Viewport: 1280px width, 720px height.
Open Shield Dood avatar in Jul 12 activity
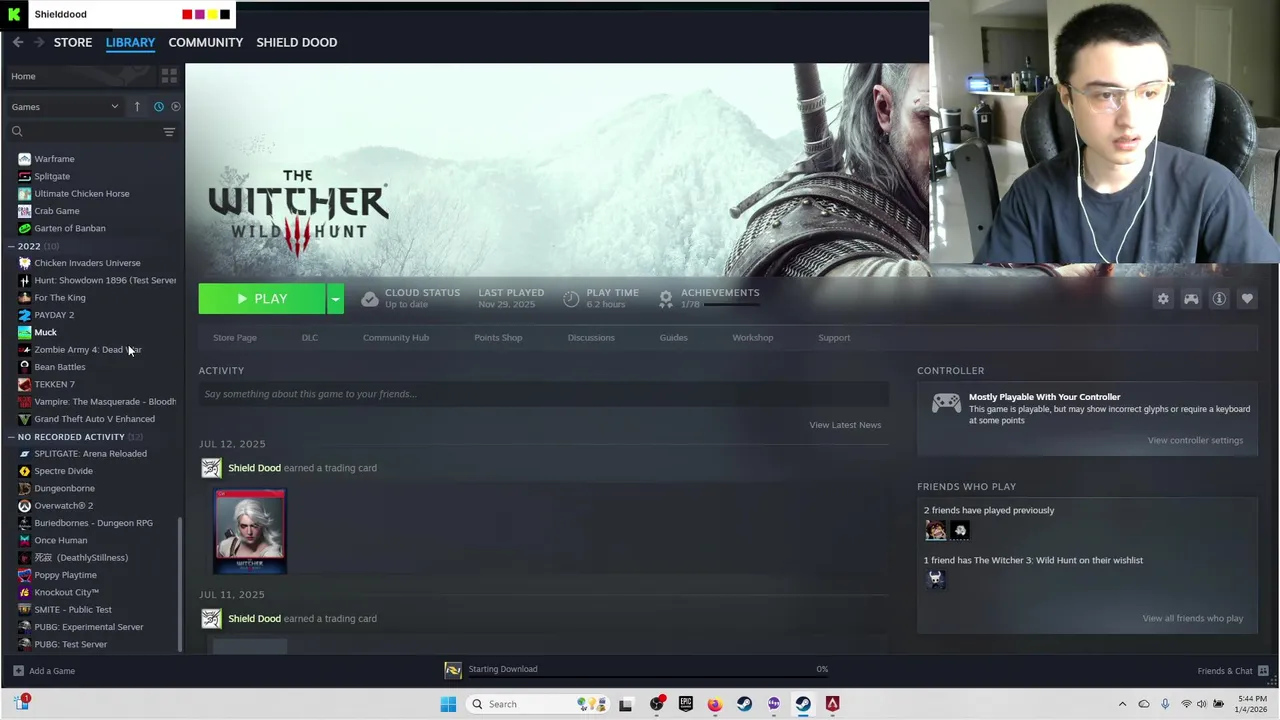211,468
